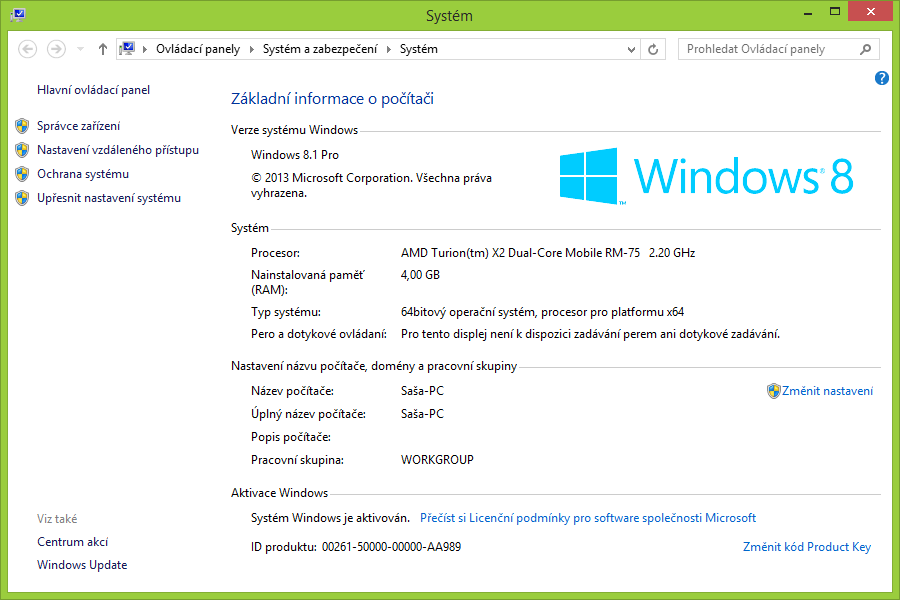Click the shield icon beside Správce zařízení
The image size is (900, 600).
coord(22,126)
